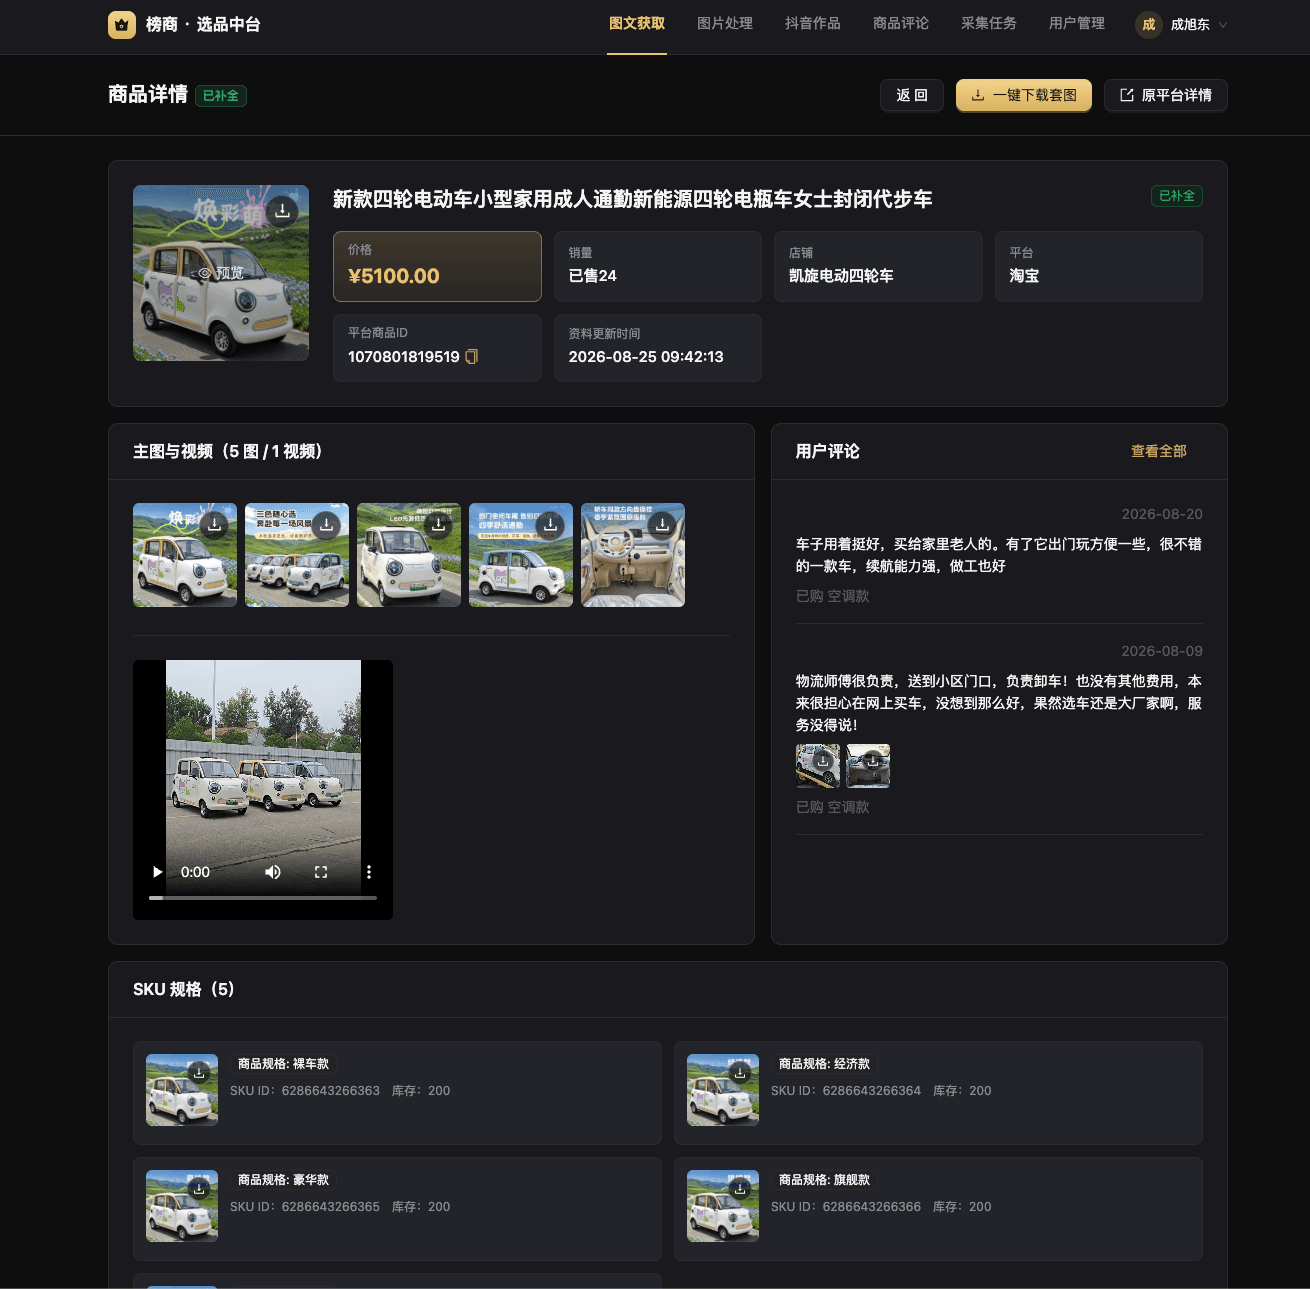This screenshot has height=1289, width=1310.
Task: Click the video progress bar
Action: coord(263,898)
